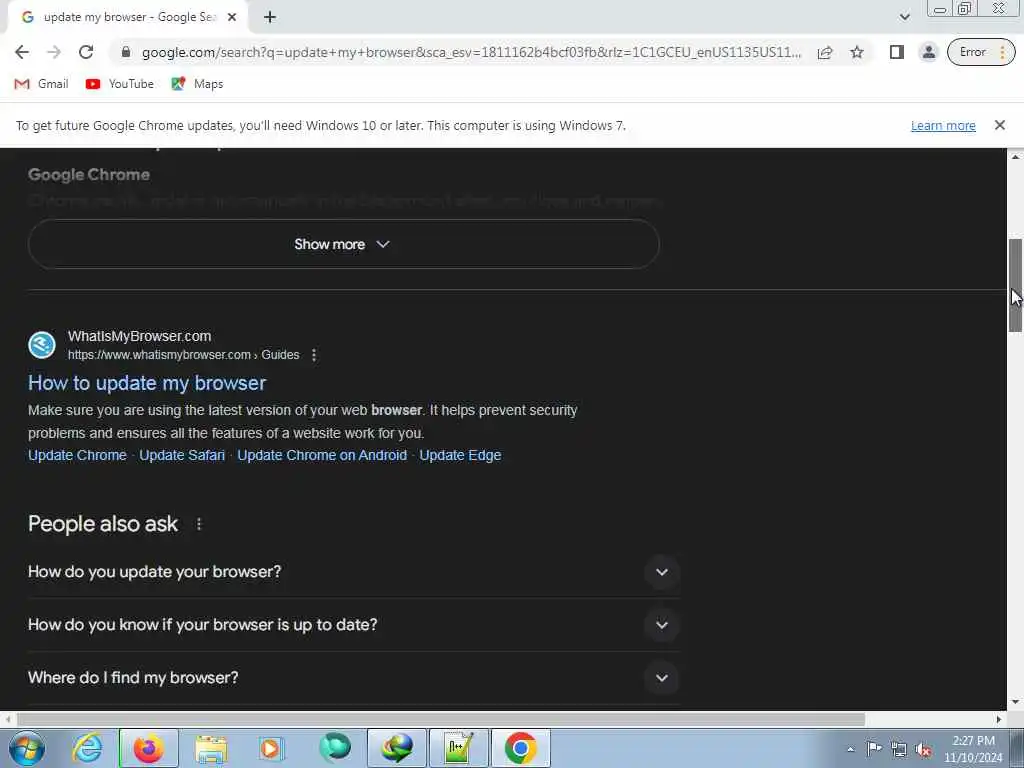Open the Maps bookmark
This screenshot has width=1024, height=768.
coord(197,84)
